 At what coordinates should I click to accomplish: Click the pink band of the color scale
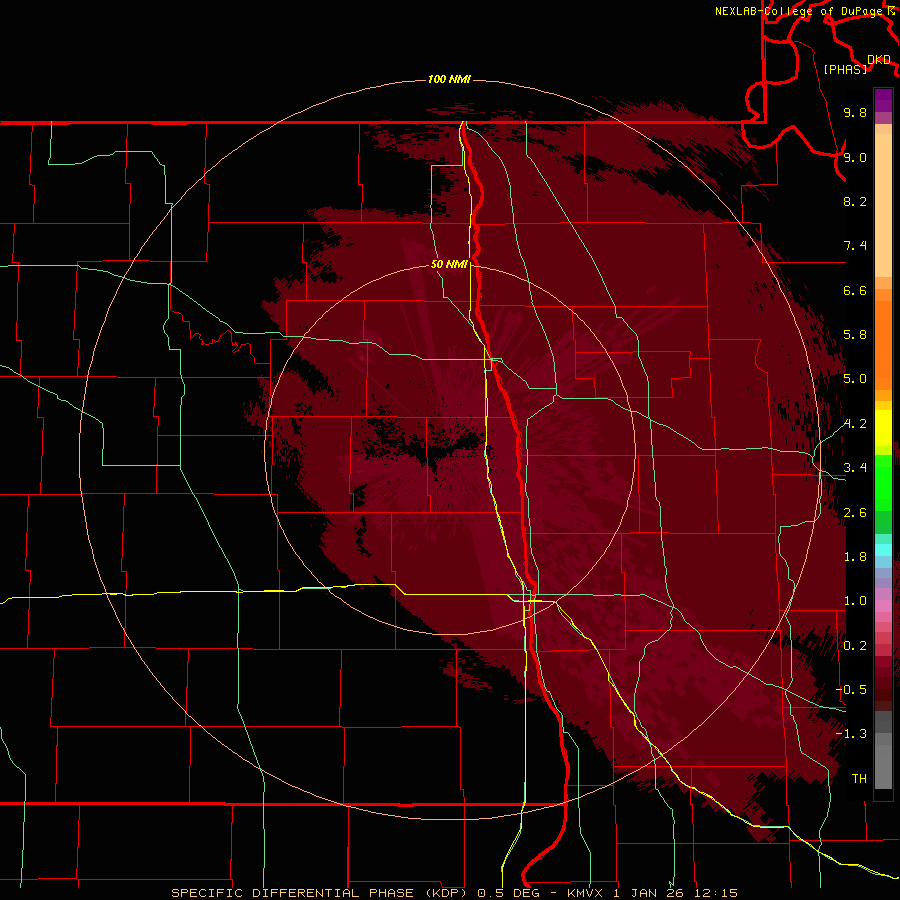click(x=883, y=606)
